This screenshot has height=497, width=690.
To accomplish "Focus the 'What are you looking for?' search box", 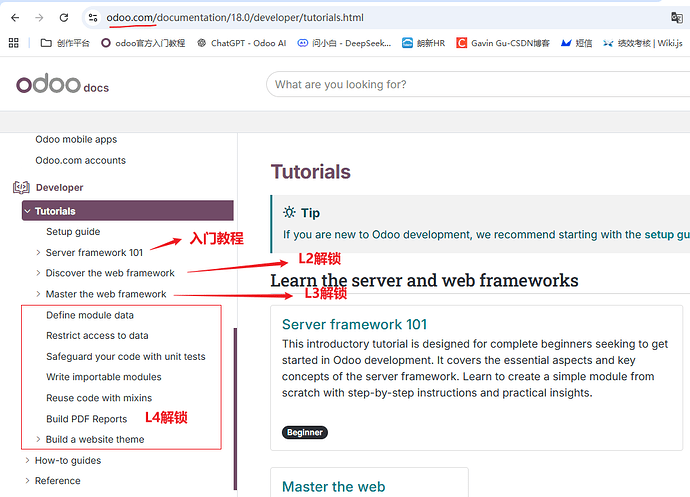I will (478, 84).
